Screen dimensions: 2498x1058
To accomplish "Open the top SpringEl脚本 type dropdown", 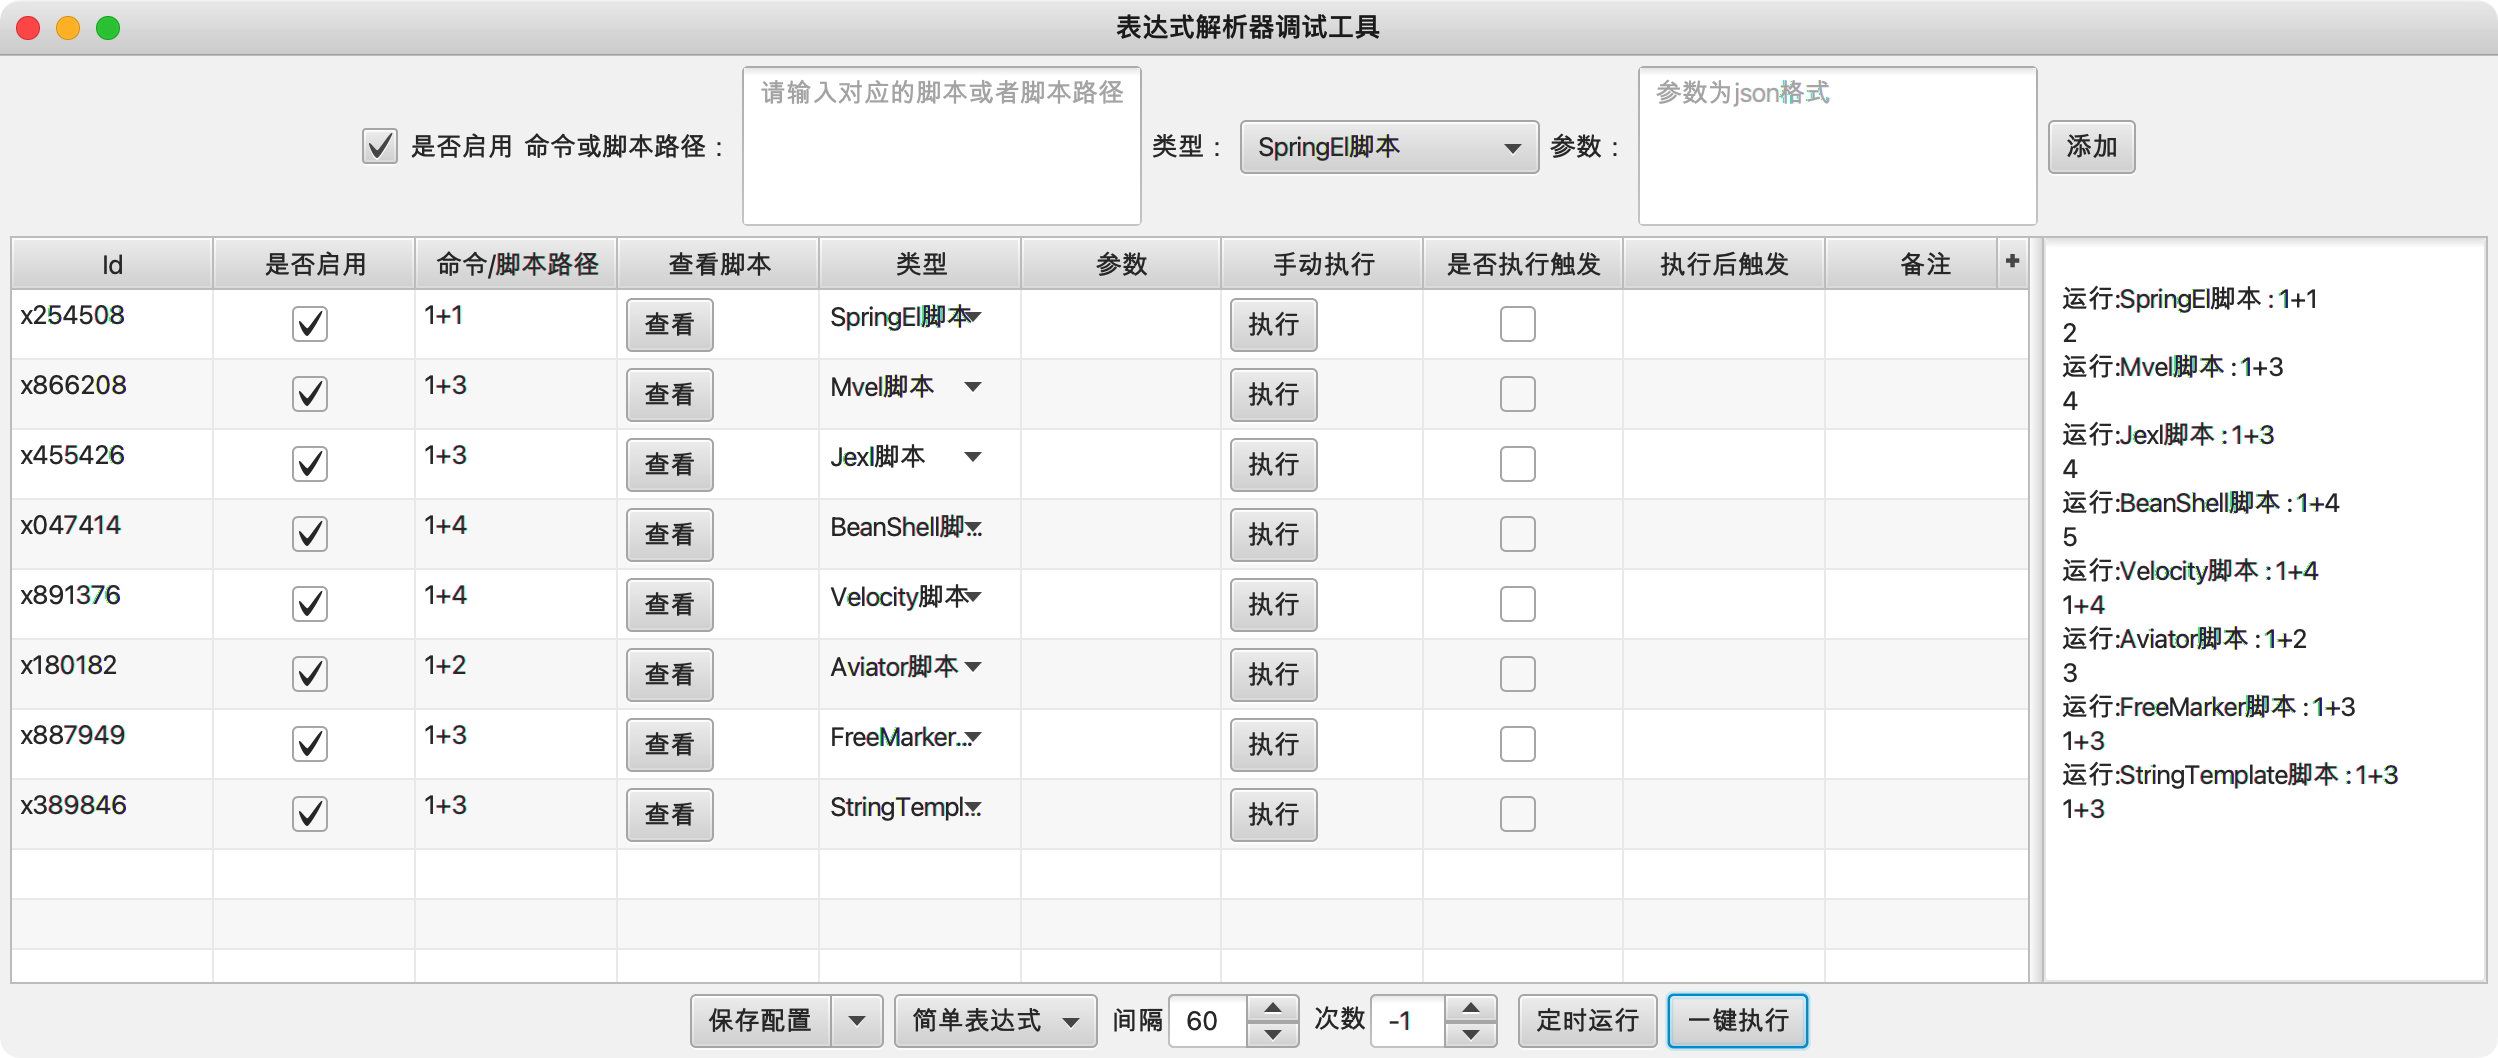I will tap(1389, 147).
